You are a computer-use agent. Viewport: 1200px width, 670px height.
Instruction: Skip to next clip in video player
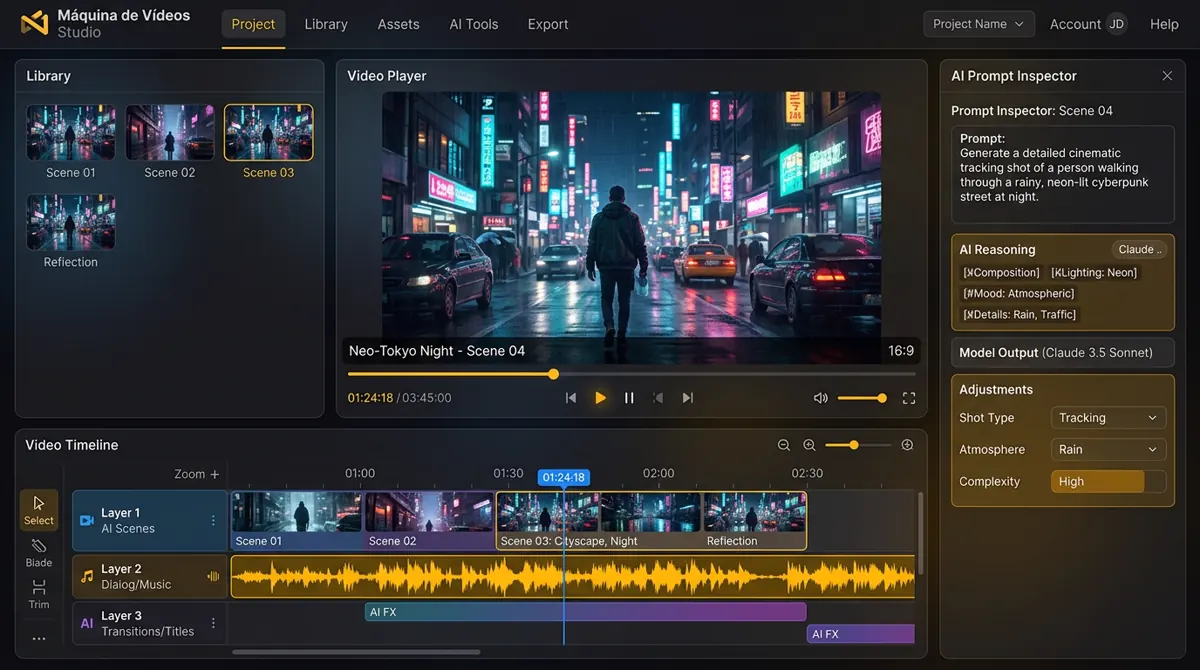coord(687,398)
